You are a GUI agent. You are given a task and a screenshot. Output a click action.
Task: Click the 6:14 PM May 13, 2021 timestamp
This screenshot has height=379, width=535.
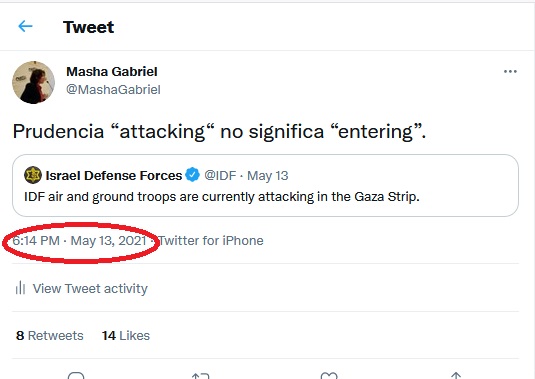[79, 241]
